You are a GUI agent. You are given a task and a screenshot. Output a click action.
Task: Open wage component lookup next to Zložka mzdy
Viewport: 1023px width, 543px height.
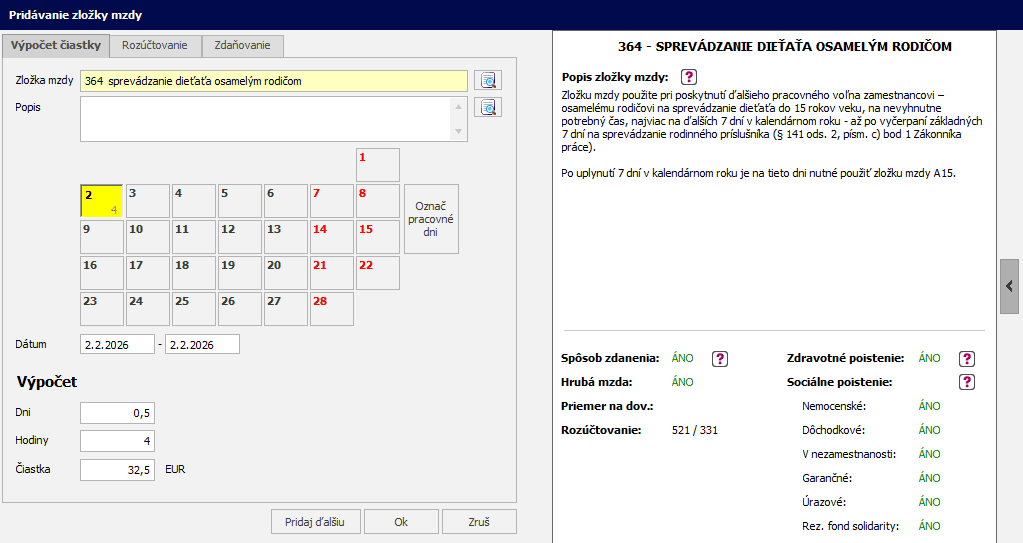pyautogui.click(x=487, y=81)
